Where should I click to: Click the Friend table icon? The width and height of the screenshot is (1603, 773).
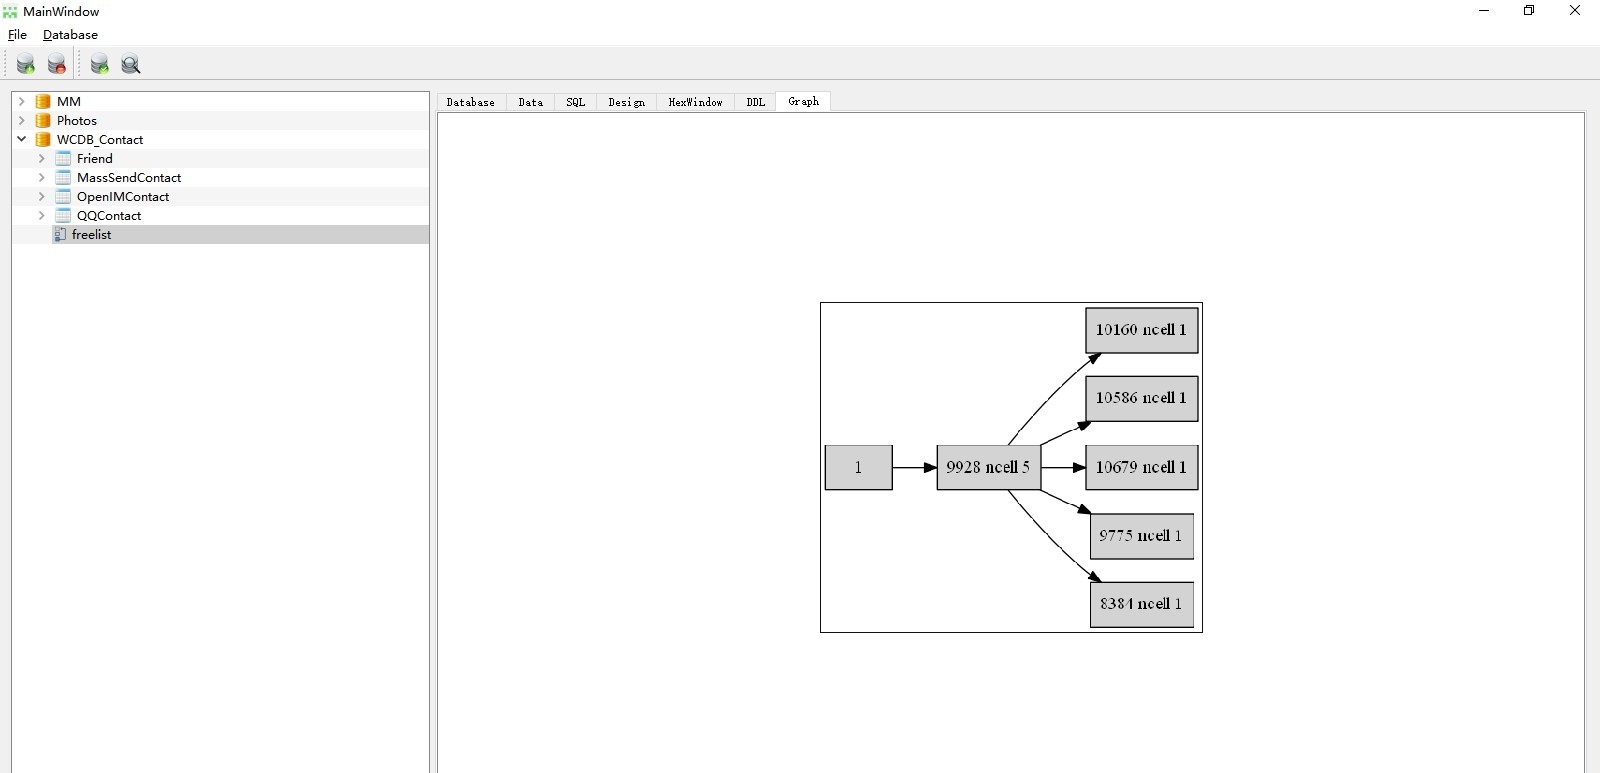coord(63,158)
